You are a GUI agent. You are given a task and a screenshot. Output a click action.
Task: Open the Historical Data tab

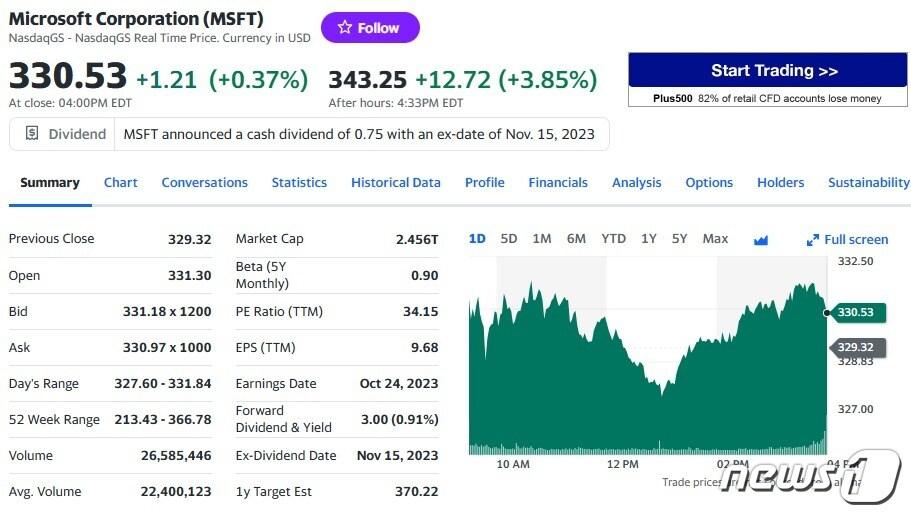[x=395, y=182]
